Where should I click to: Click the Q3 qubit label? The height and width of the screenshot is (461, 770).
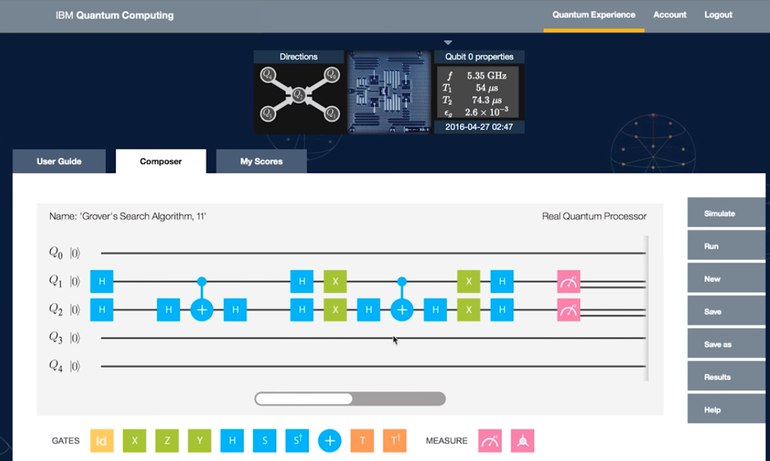(56, 338)
